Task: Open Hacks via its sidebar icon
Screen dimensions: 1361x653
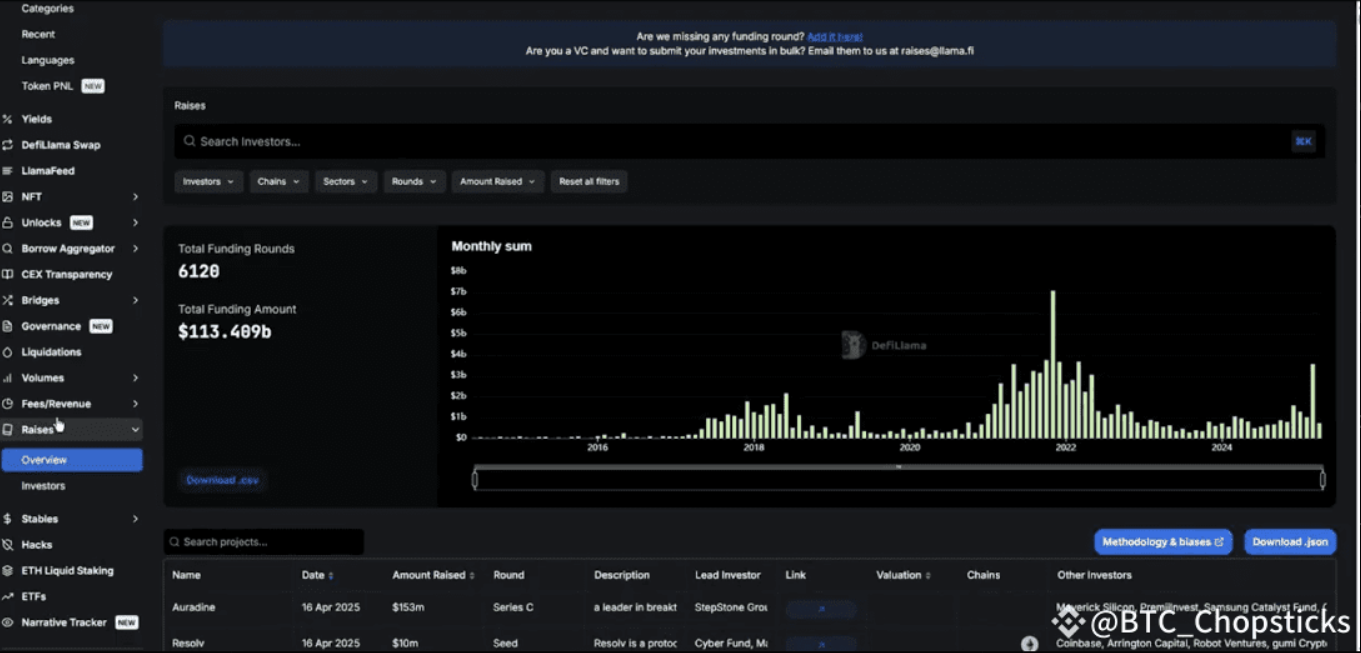Action: click(x=8, y=545)
